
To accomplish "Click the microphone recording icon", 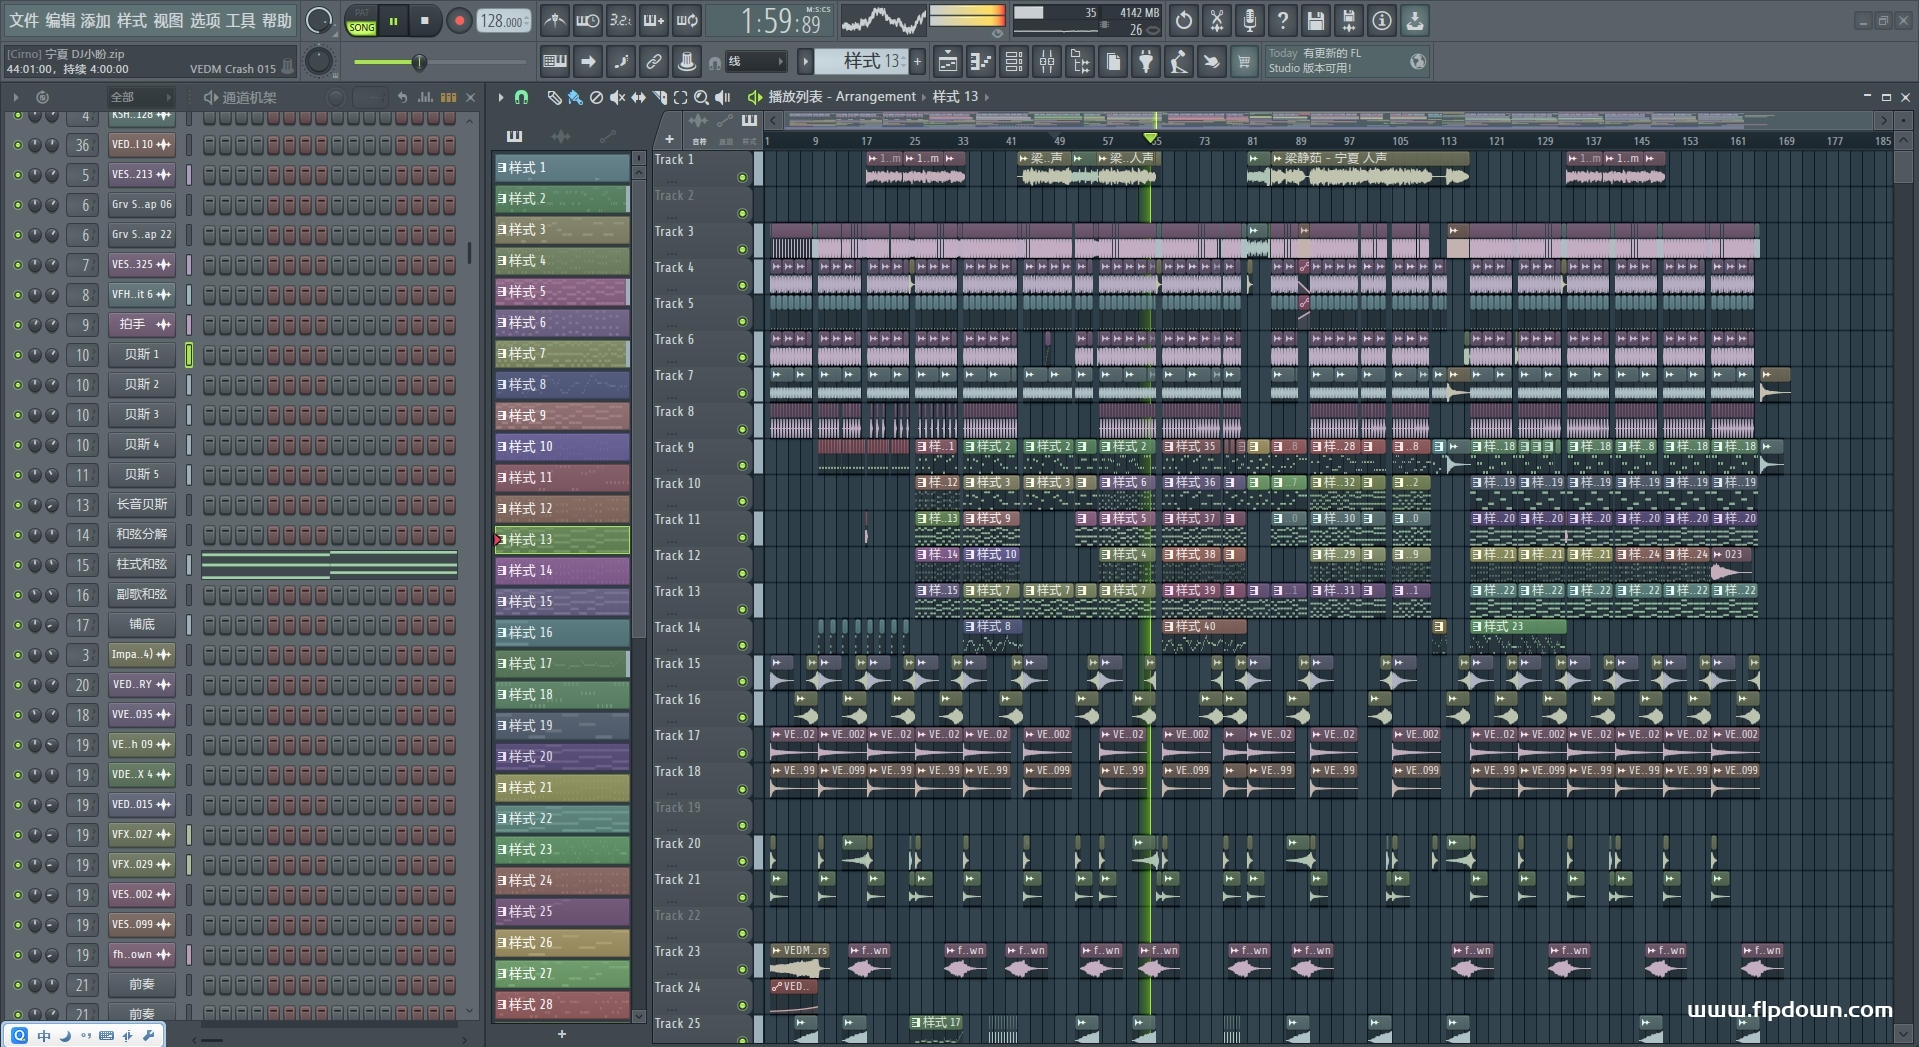I will point(1249,20).
